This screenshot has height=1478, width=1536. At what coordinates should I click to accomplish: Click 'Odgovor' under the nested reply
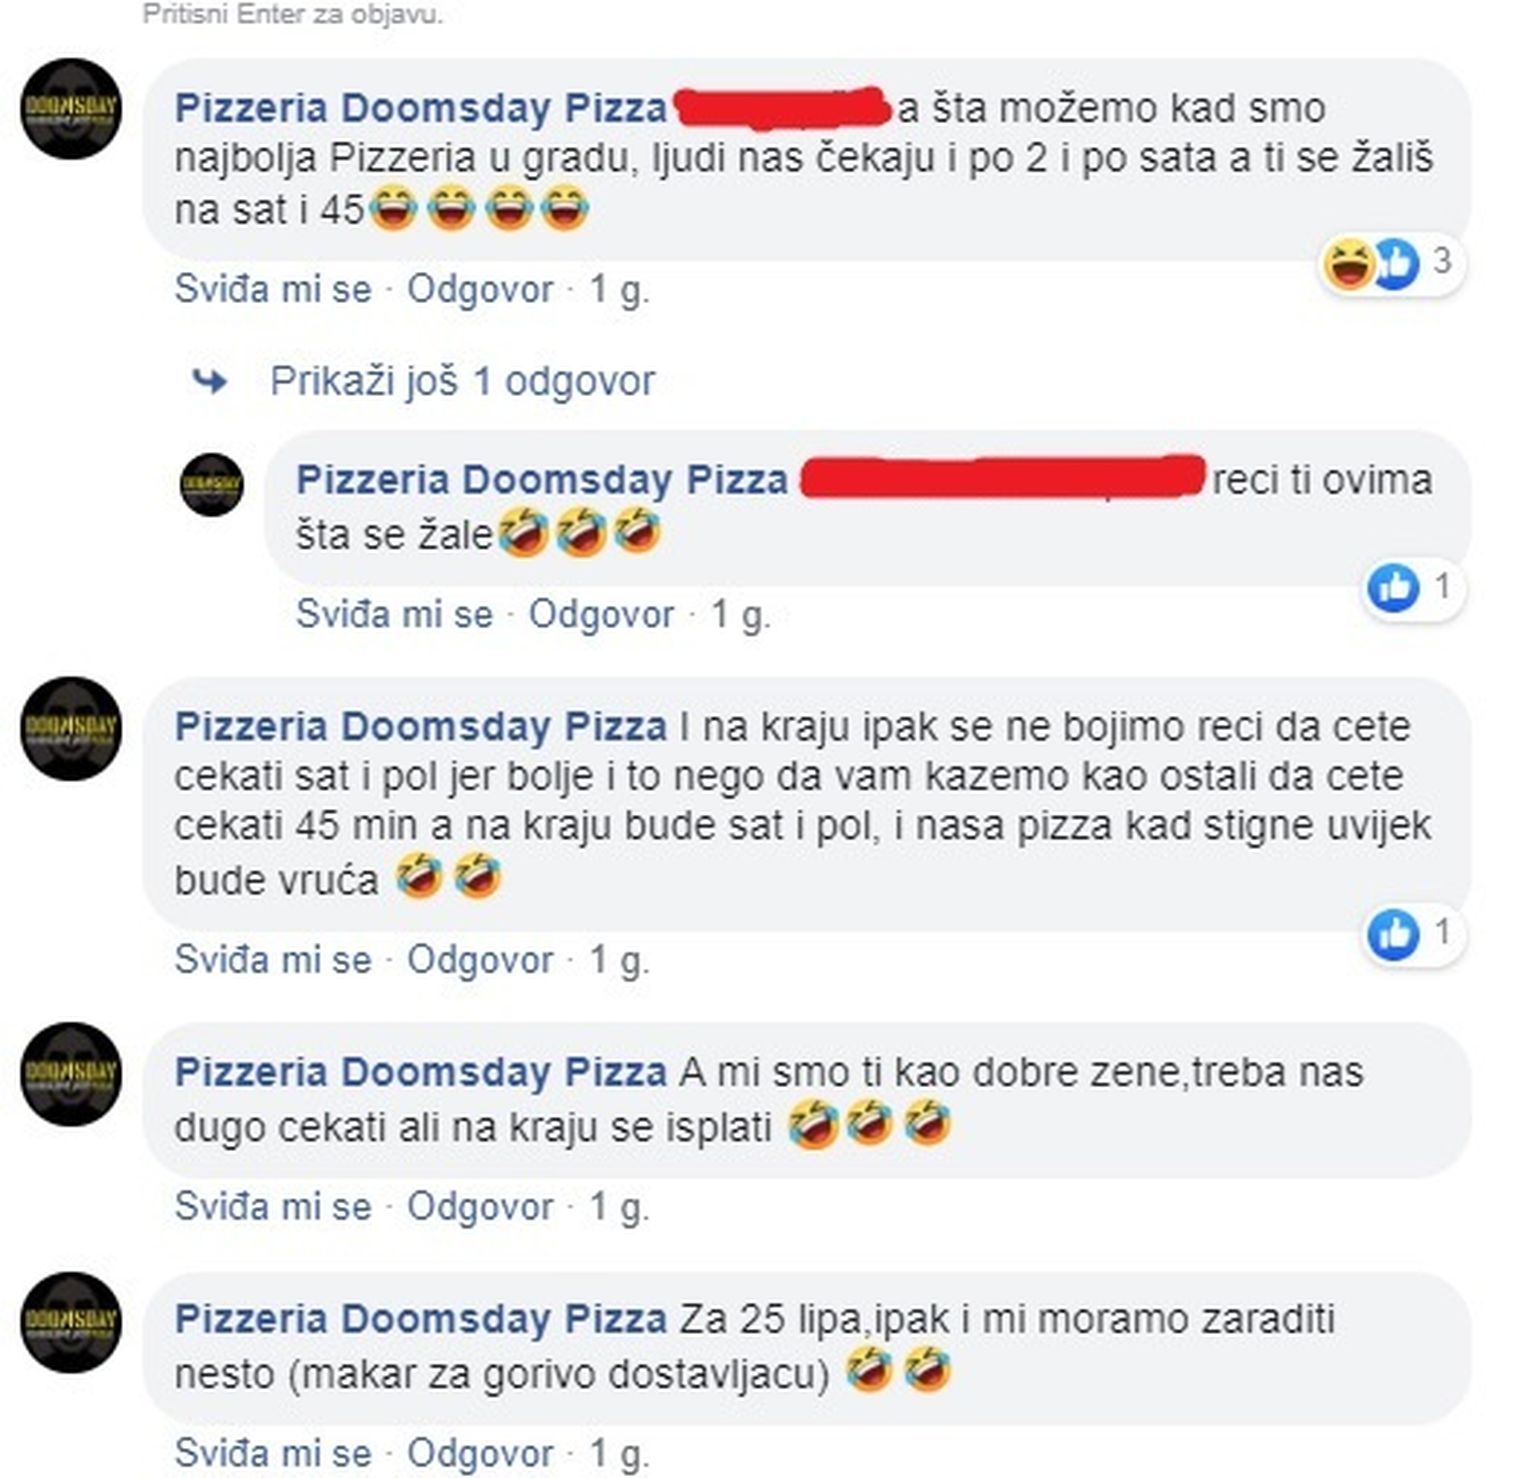(601, 614)
